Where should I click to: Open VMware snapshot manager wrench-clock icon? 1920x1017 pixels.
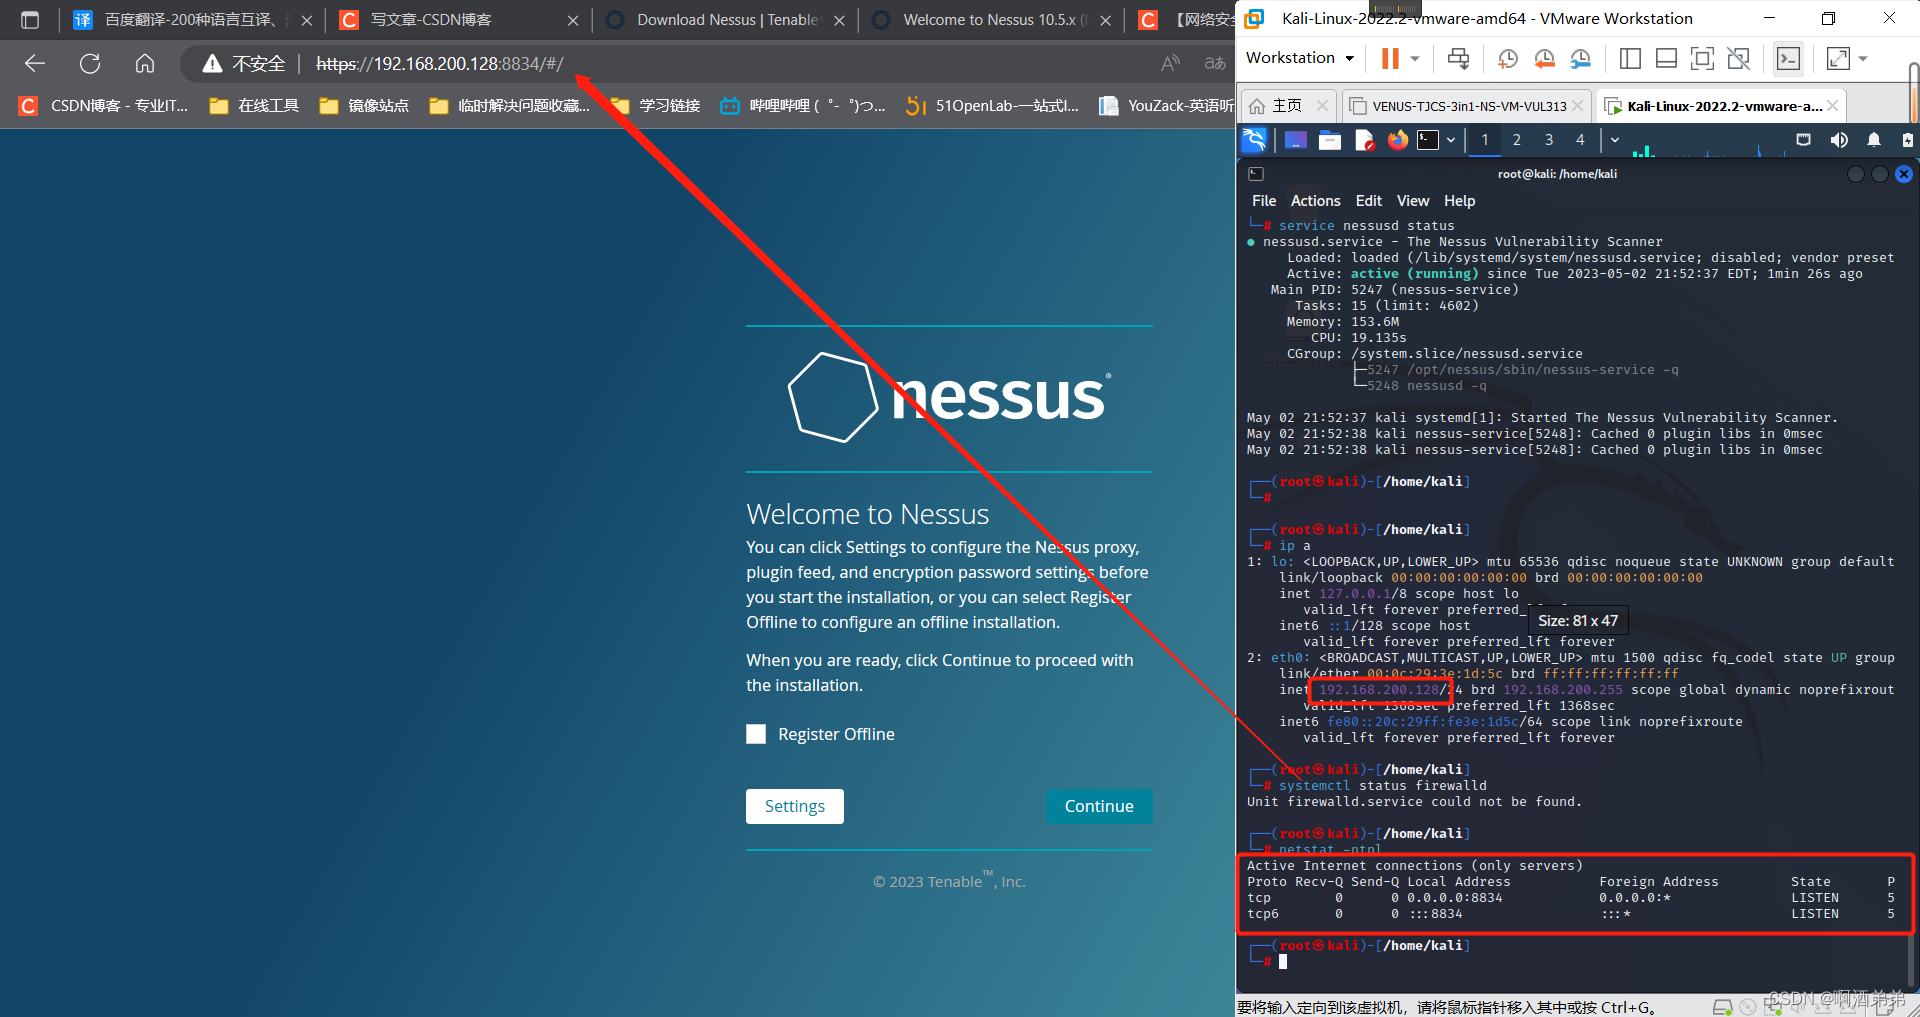pos(1580,58)
